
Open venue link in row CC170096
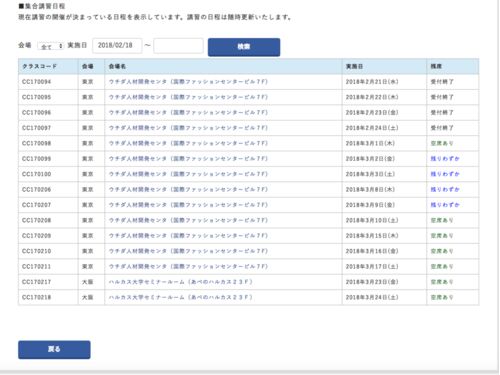click(x=188, y=112)
